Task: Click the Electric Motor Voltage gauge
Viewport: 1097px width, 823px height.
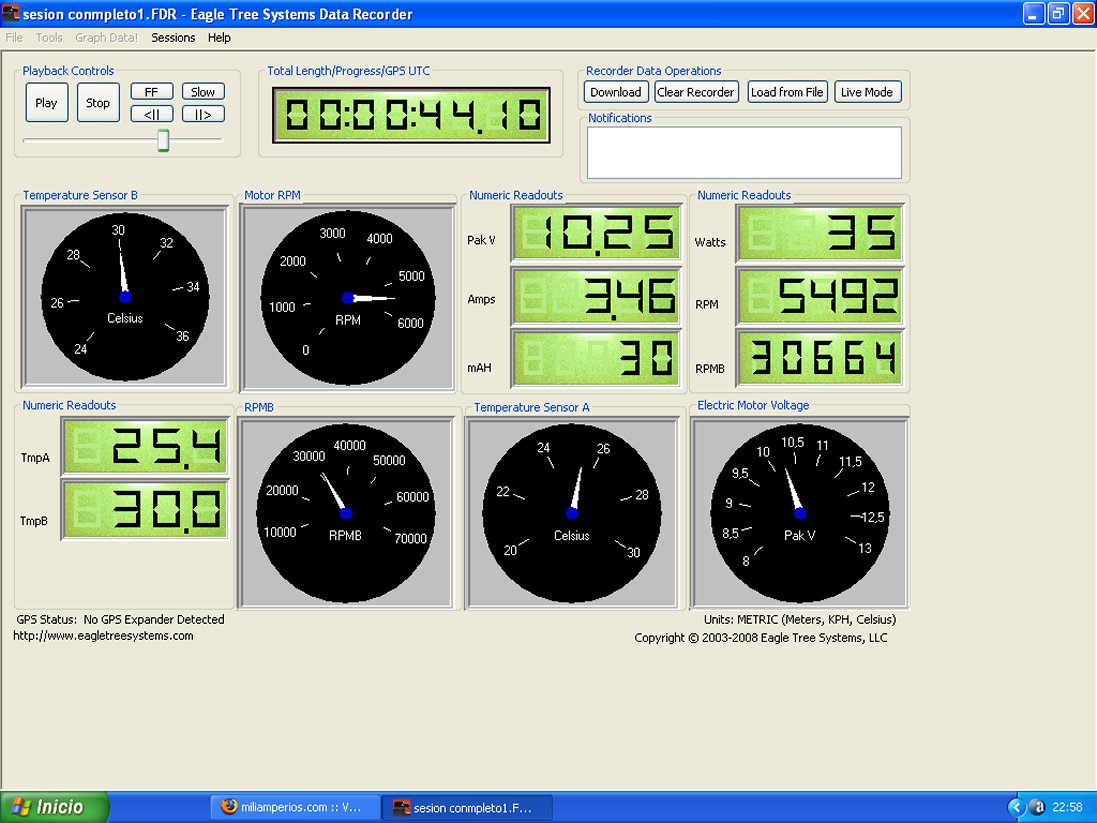Action: coord(800,513)
